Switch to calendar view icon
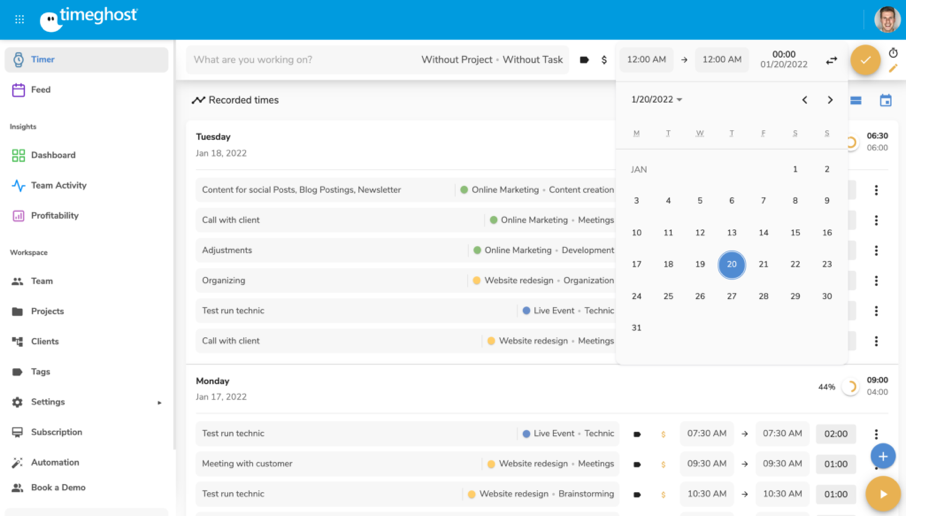 (x=885, y=101)
